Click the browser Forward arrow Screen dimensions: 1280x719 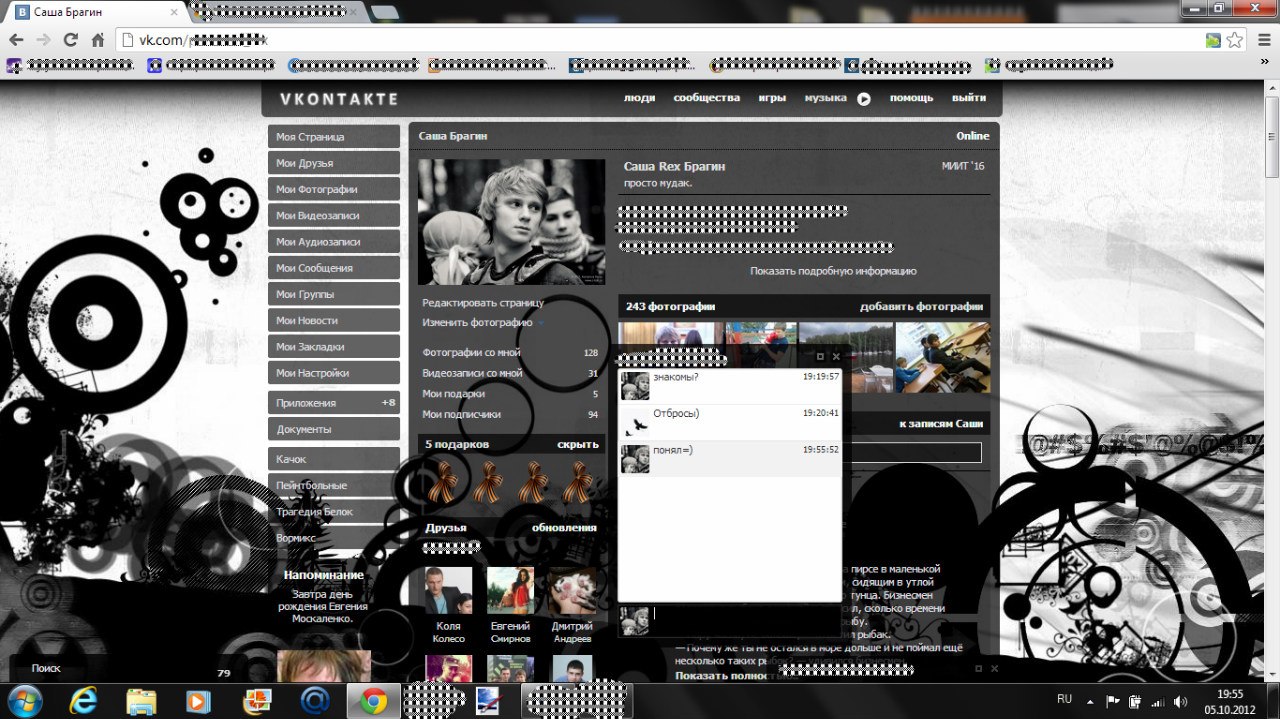click(43, 40)
